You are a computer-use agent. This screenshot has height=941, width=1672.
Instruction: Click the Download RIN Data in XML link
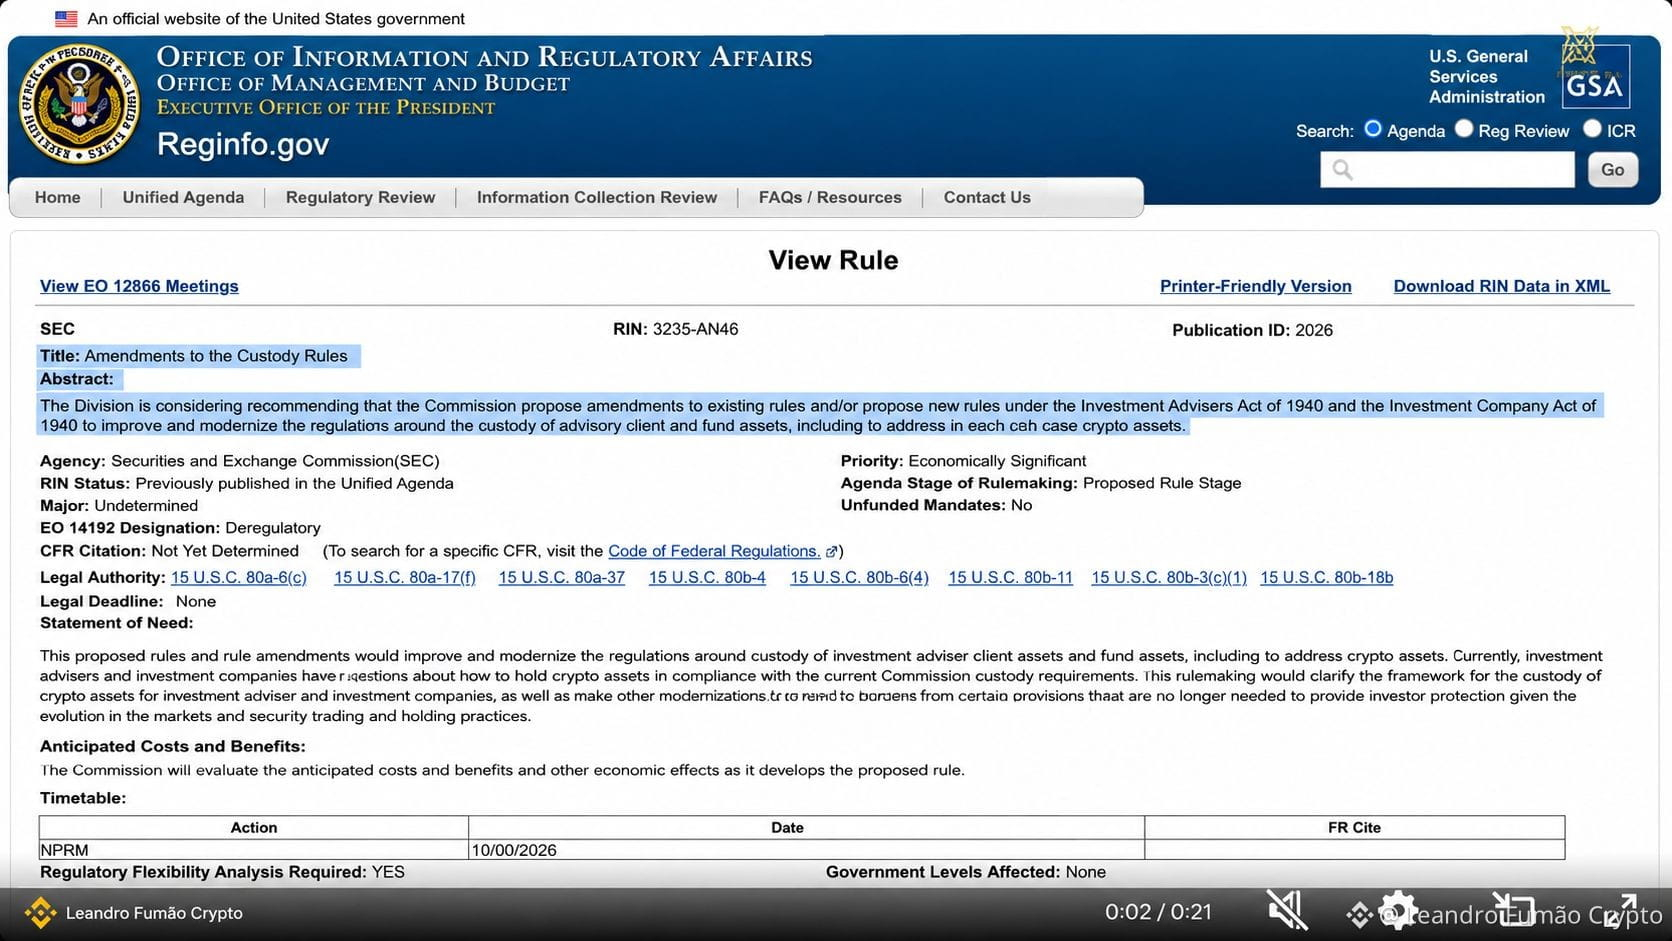[1502, 286]
